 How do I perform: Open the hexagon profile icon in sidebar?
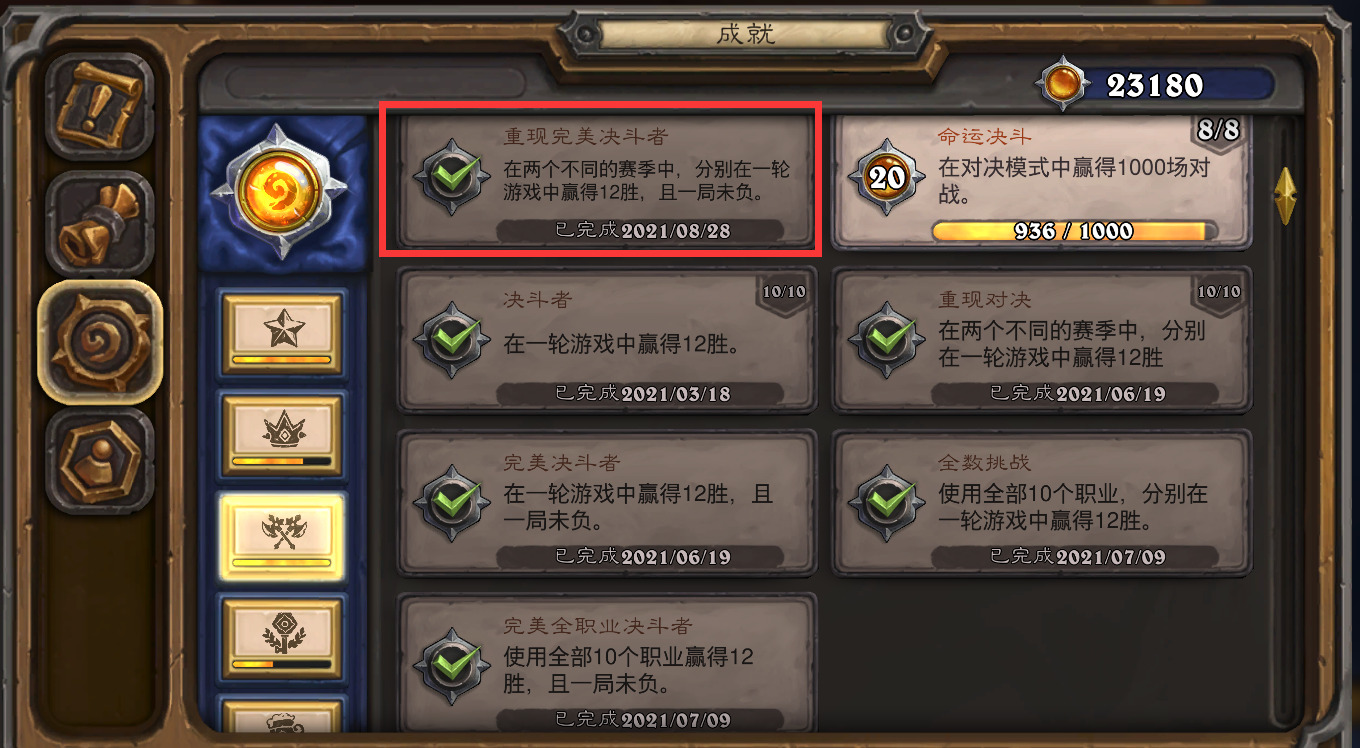(100, 461)
